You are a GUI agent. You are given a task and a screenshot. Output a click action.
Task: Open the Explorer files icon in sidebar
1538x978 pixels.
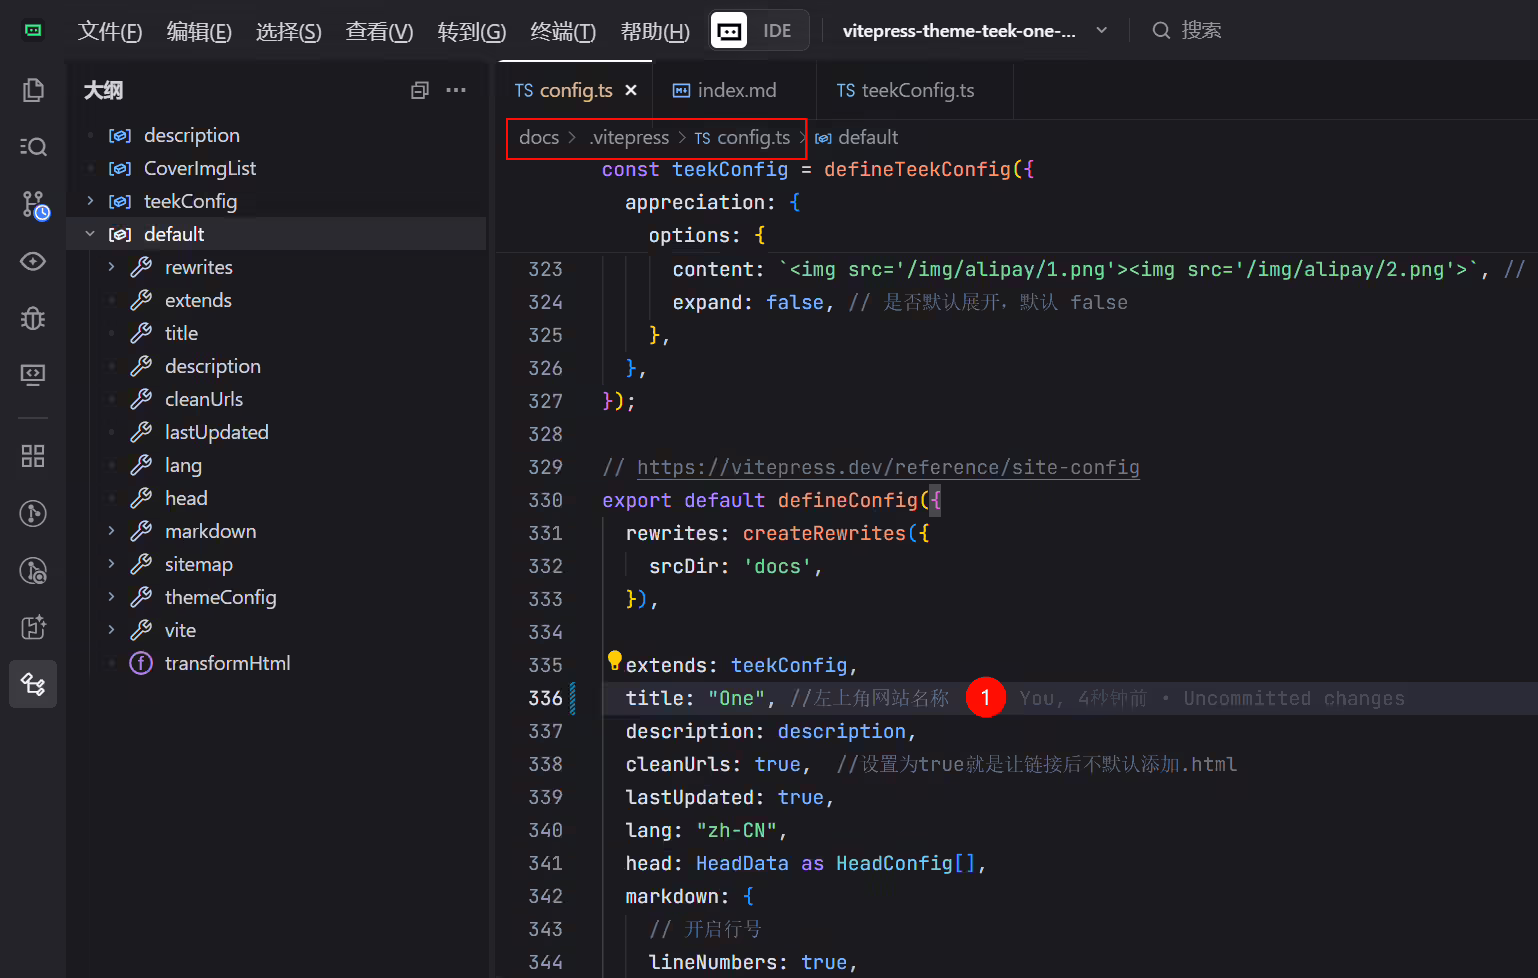tap(33, 90)
